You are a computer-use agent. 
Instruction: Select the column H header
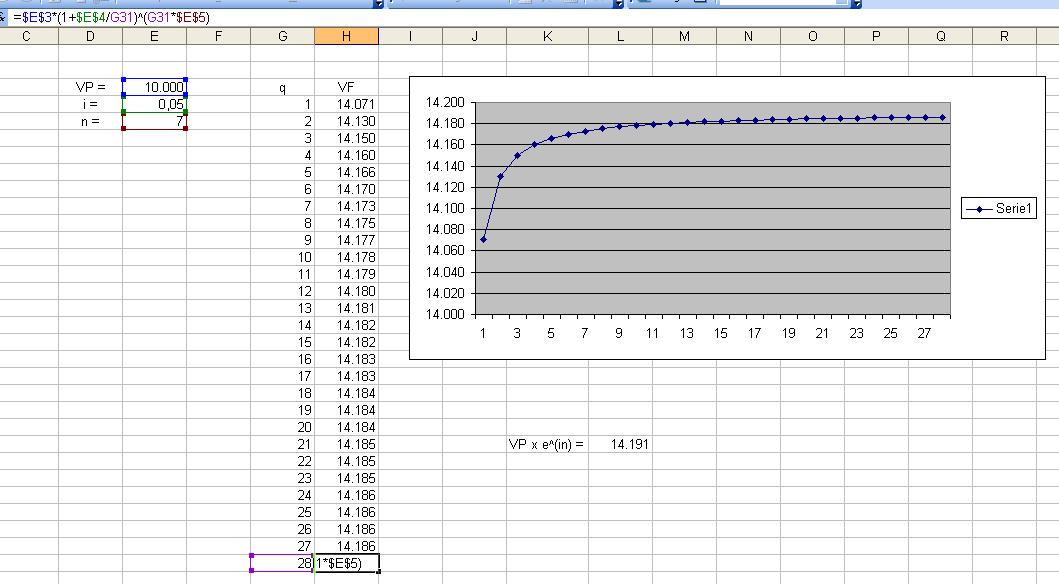pos(346,36)
